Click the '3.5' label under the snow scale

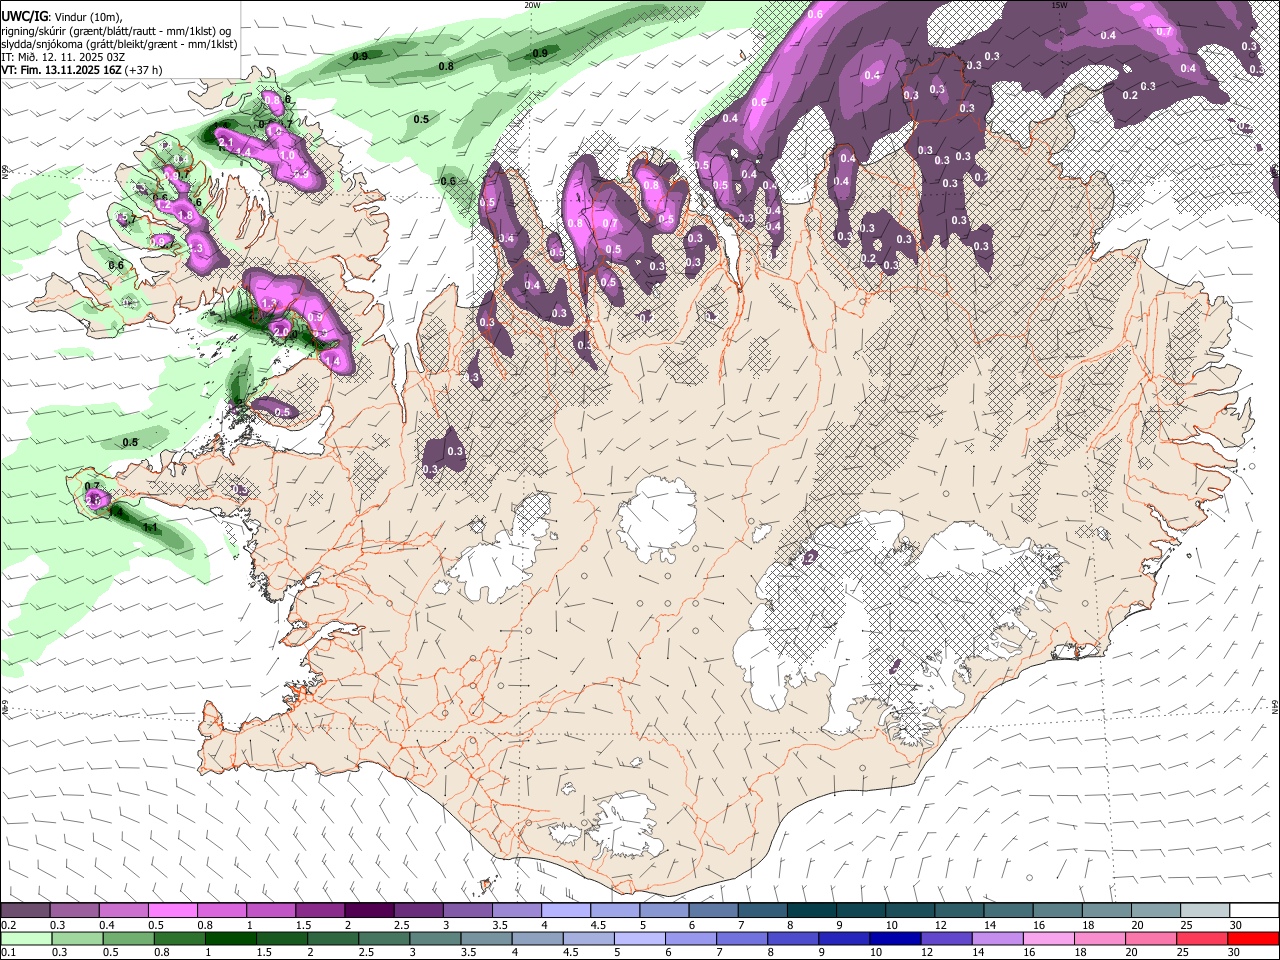[x=499, y=925]
